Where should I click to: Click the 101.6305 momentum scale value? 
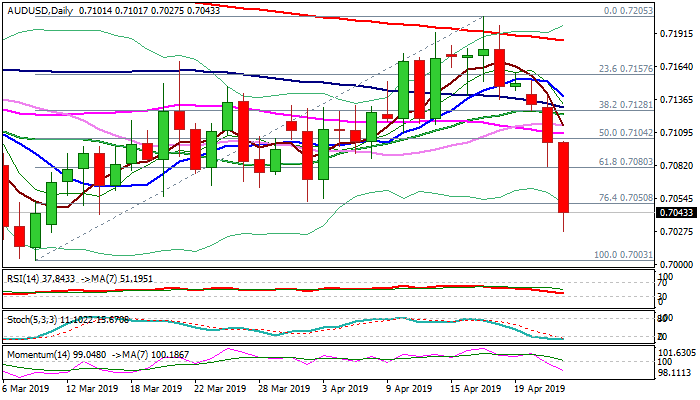[x=677, y=353]
